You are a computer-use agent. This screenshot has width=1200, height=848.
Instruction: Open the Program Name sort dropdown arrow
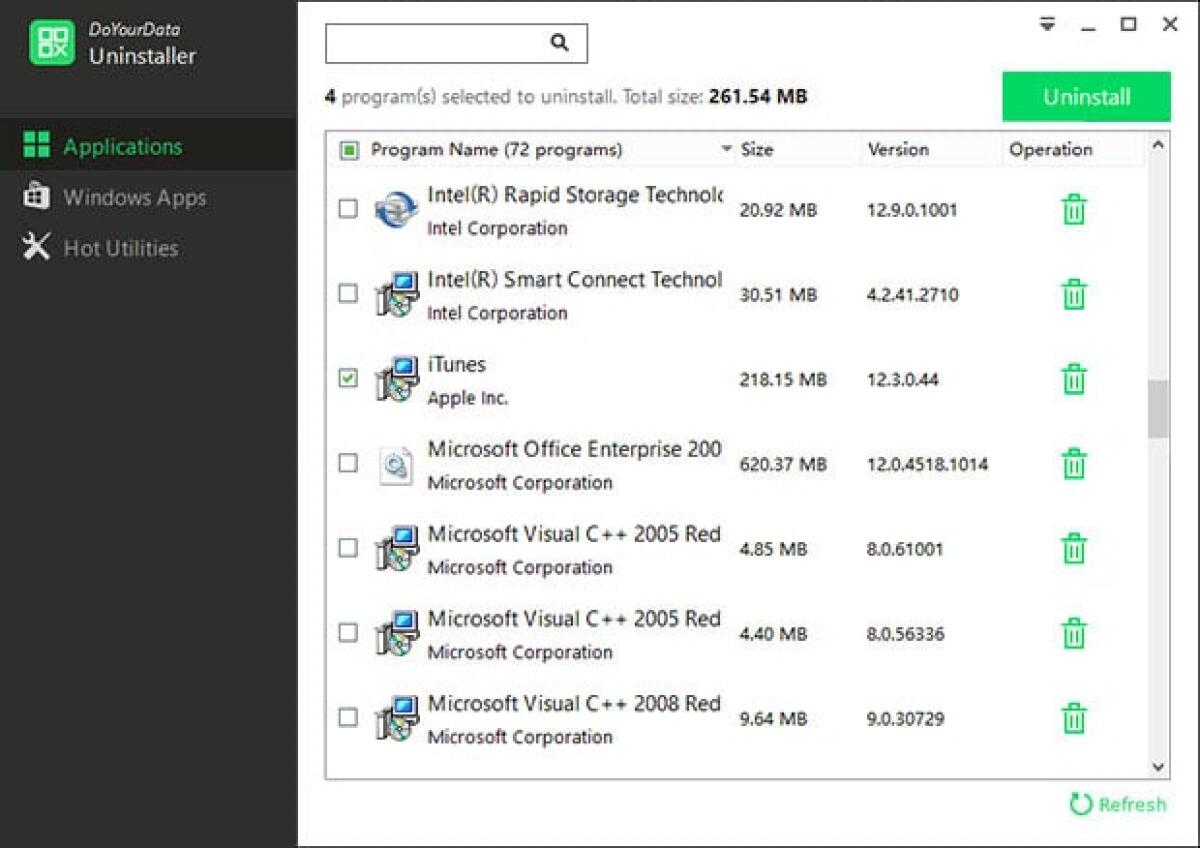[726, 148]
